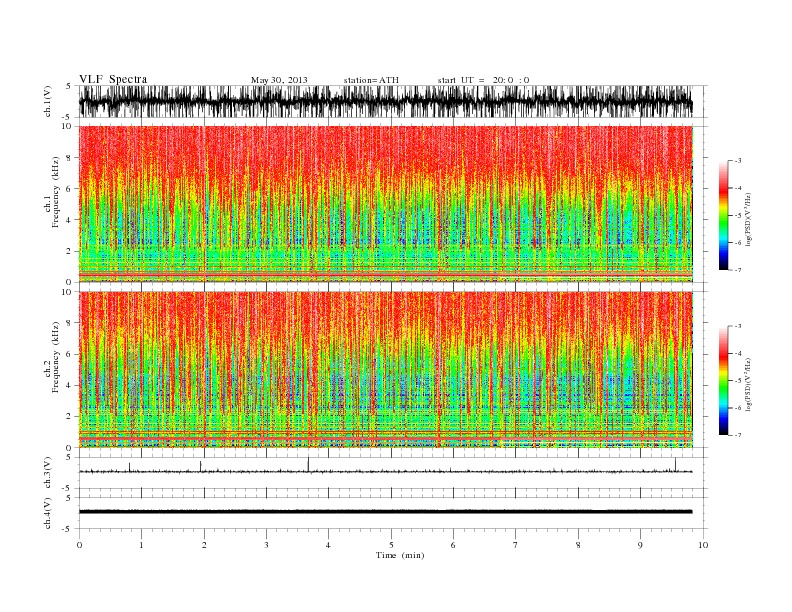Click the "-3" tick on the ch.1 colorbar

[738, 161]
